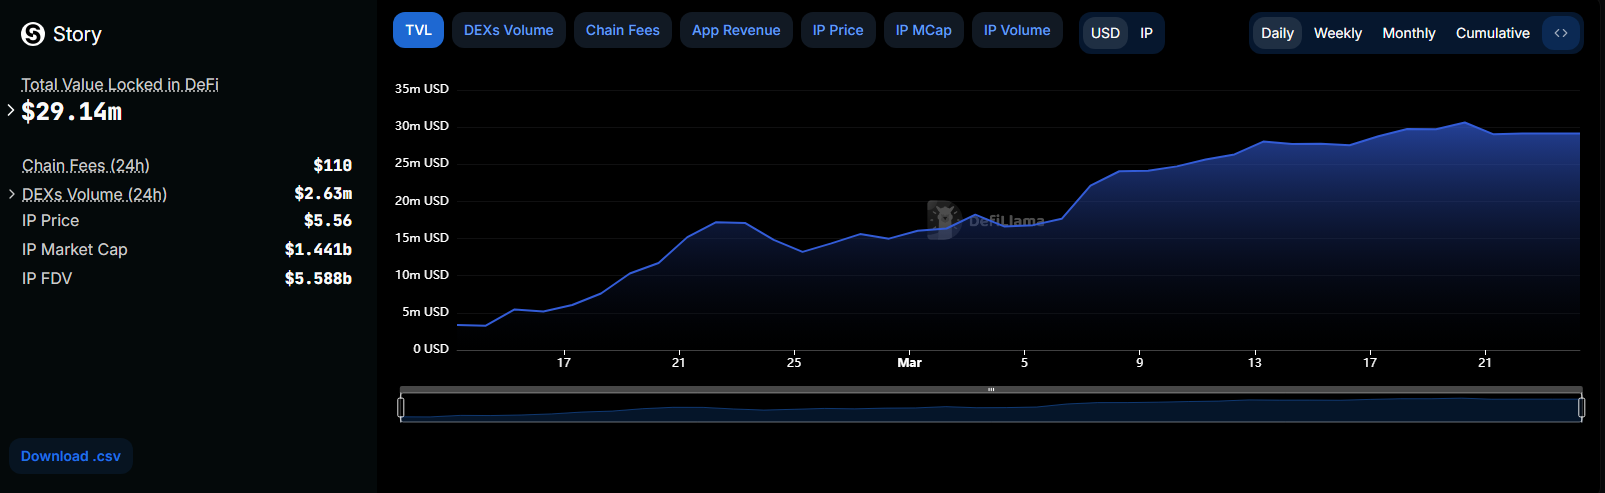This screenshot has height=493, width=1605.
Task: Click the IP FDV value $5.588b
Action: click(318, 278)
